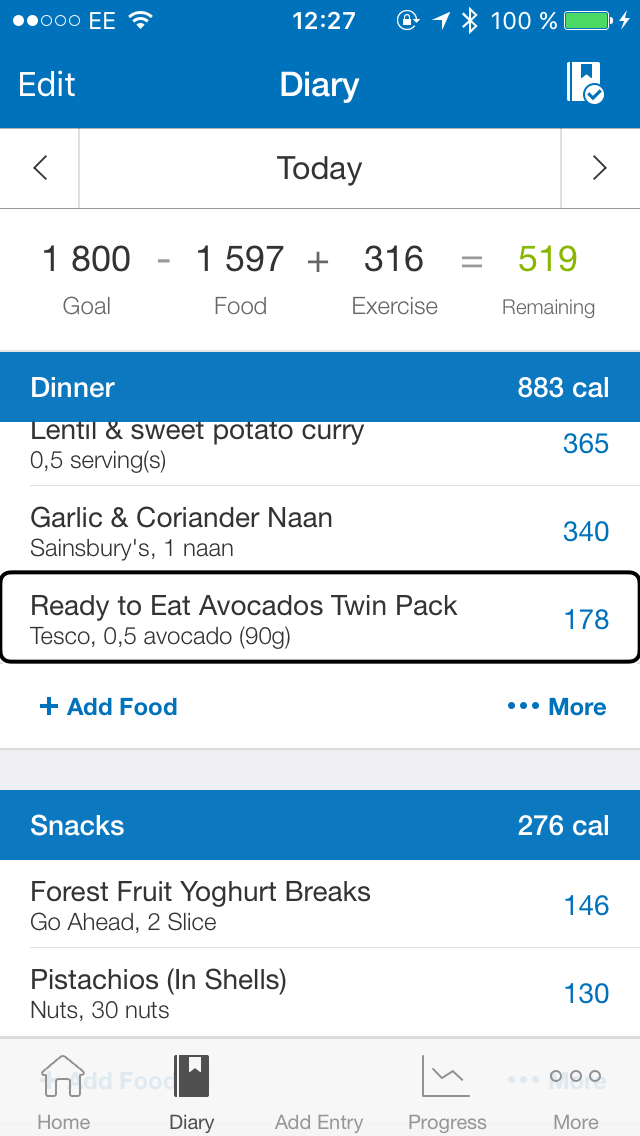Add Food under Dinner
Viewport: 640px width, 1136px height.
point(109,706)
